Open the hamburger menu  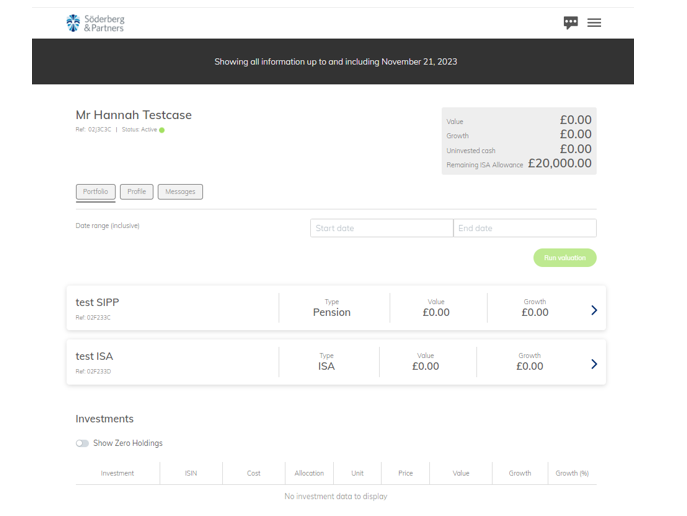click(594, 22)
